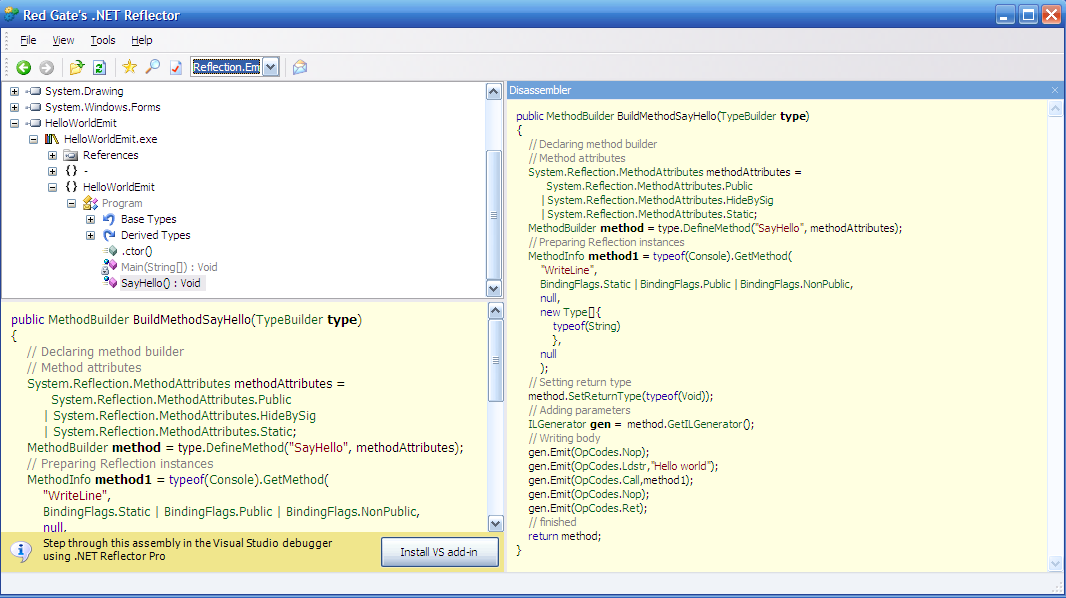Expand the Derived Types node
This screenshot has height=598, width=1066.
pos(90,235)
